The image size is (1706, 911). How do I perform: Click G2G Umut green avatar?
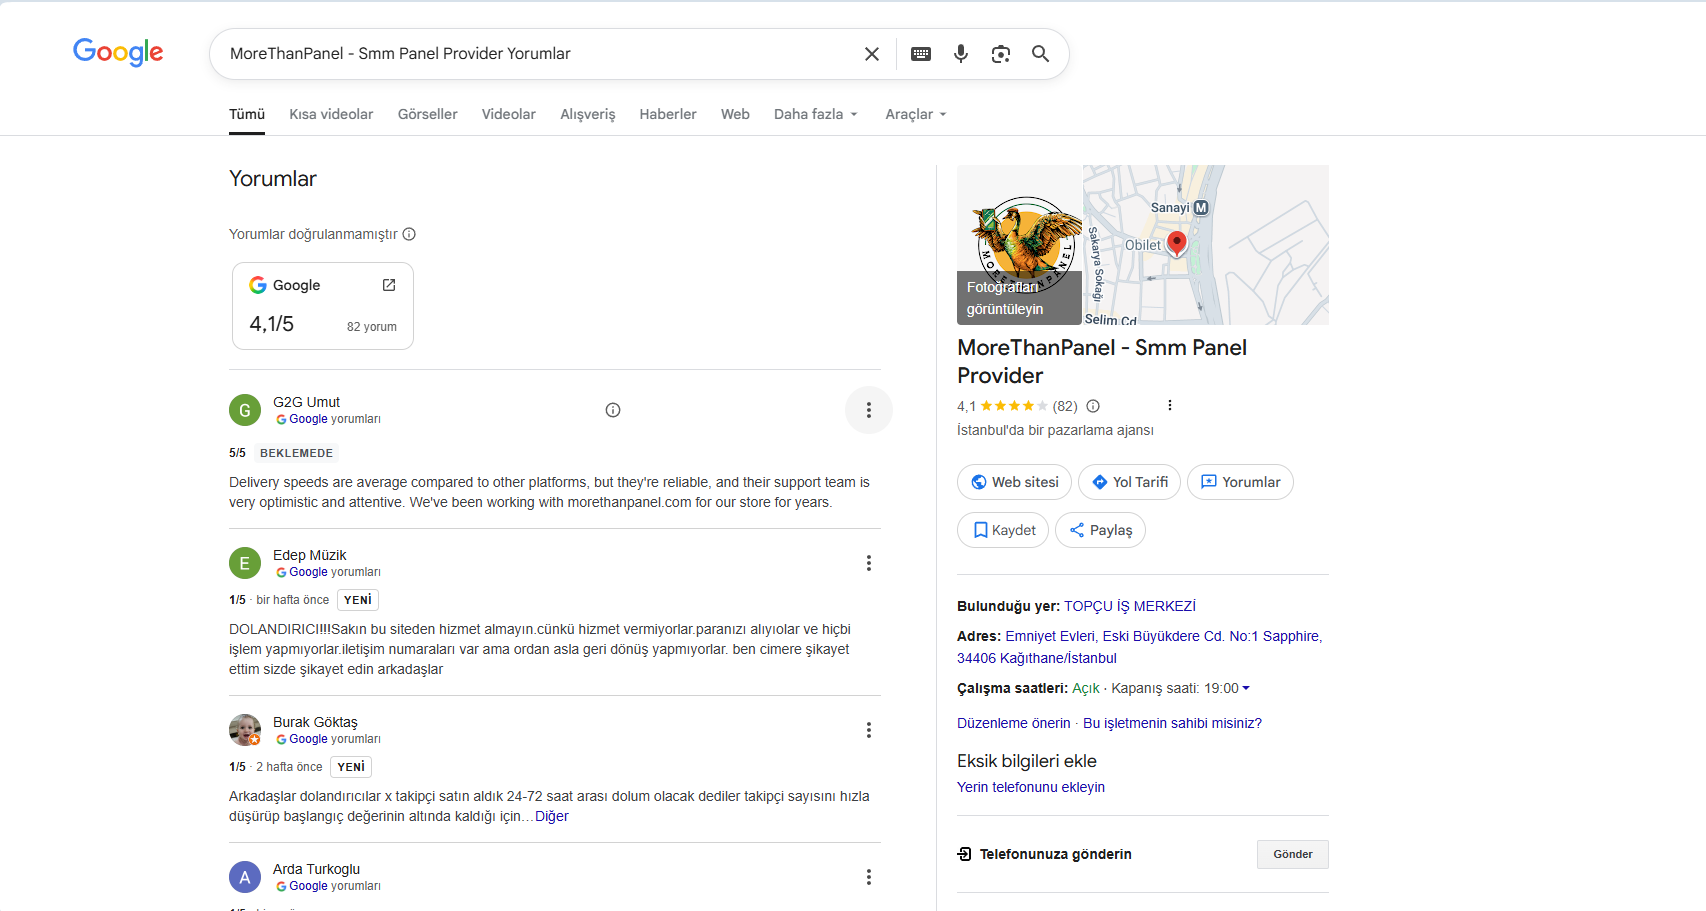(x=245, y=410)
